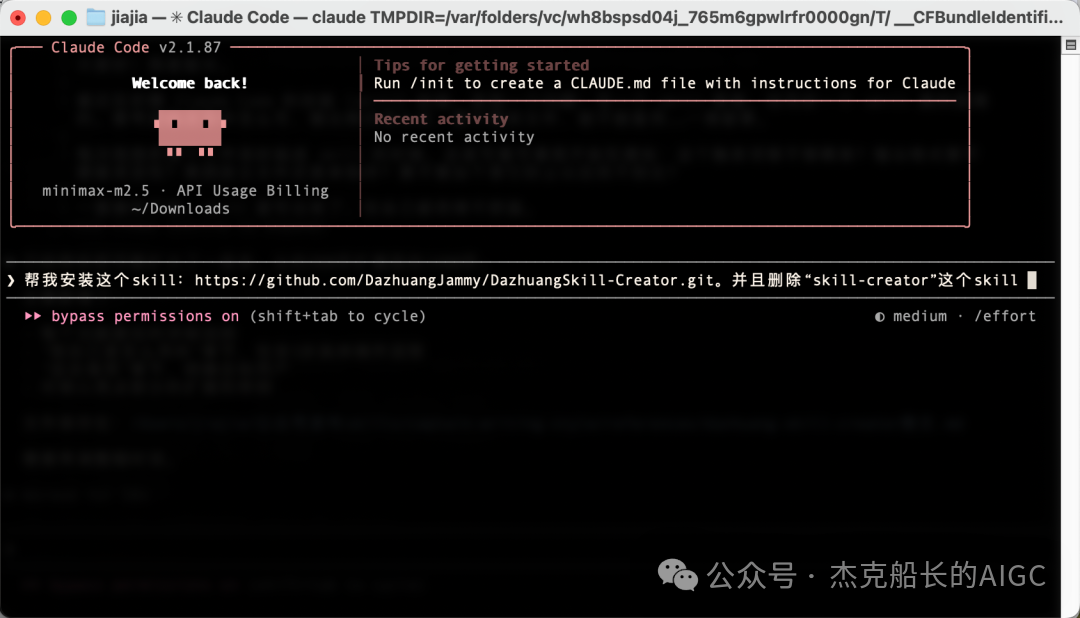This screenshot has height=618, width=1080.
Task: Click the prompt chevron before the input
Action: (x=11, y=280)
